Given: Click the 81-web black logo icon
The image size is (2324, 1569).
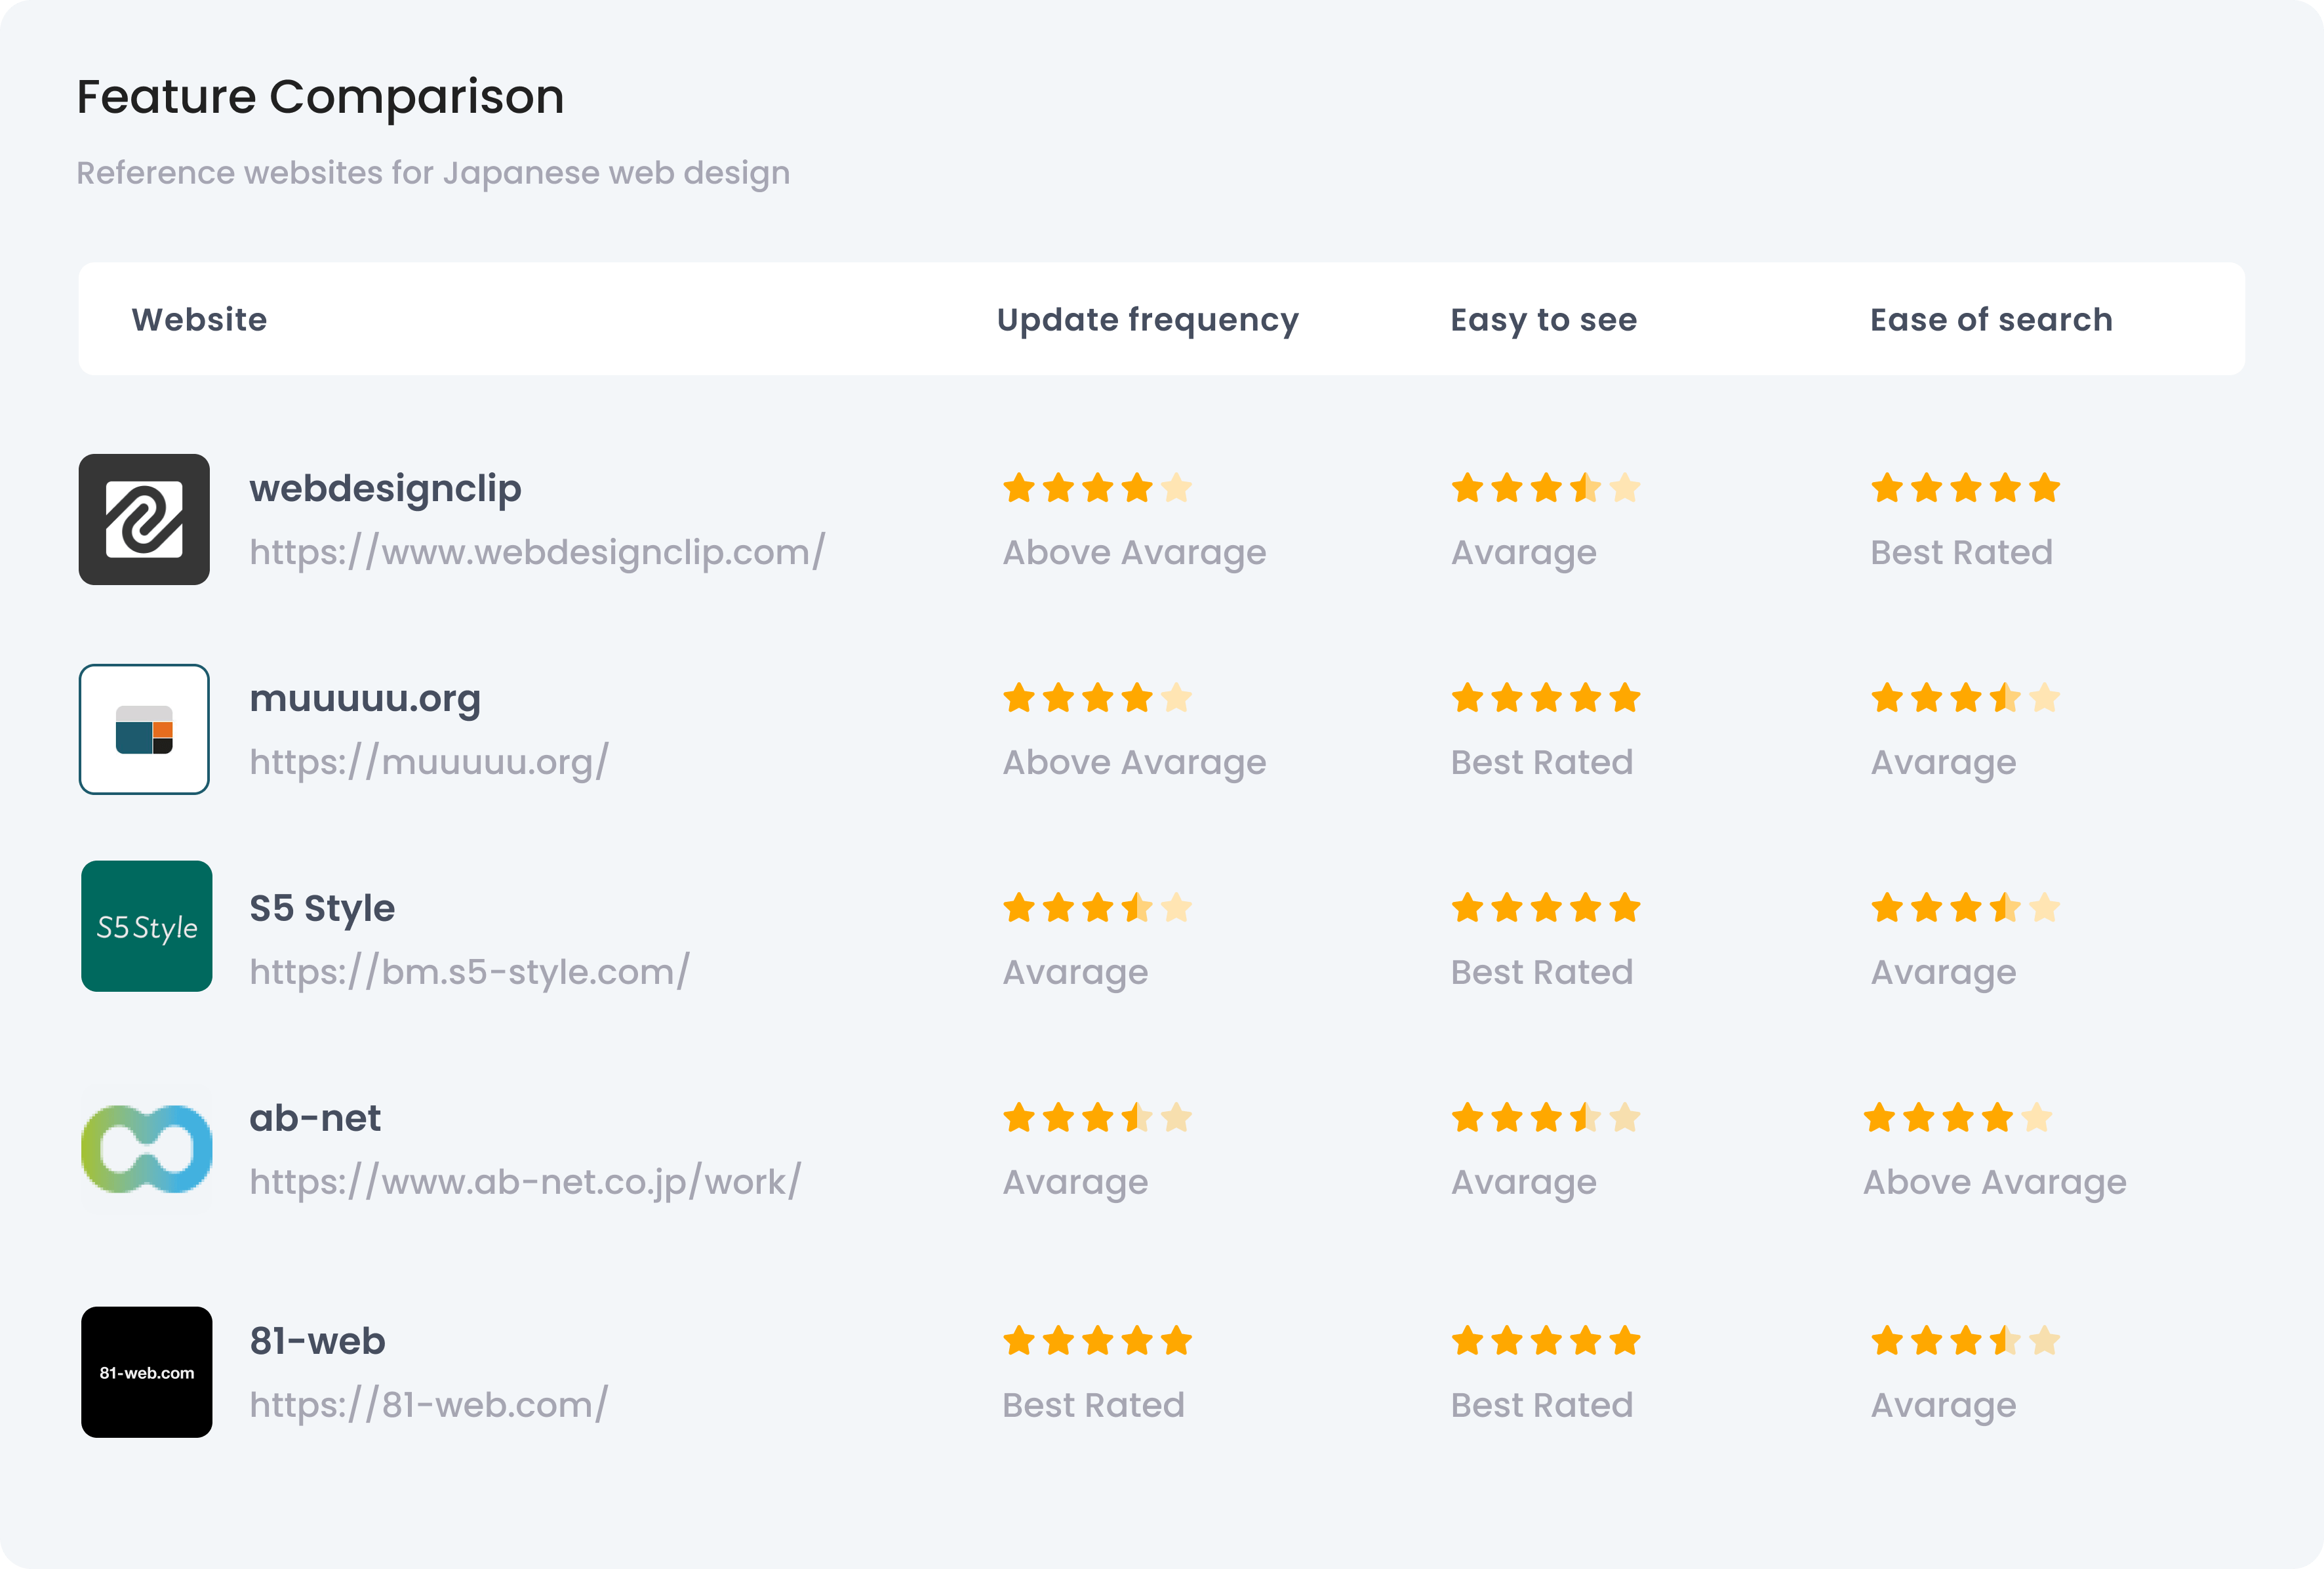Looking at the screenshot, I should 146,1372.
